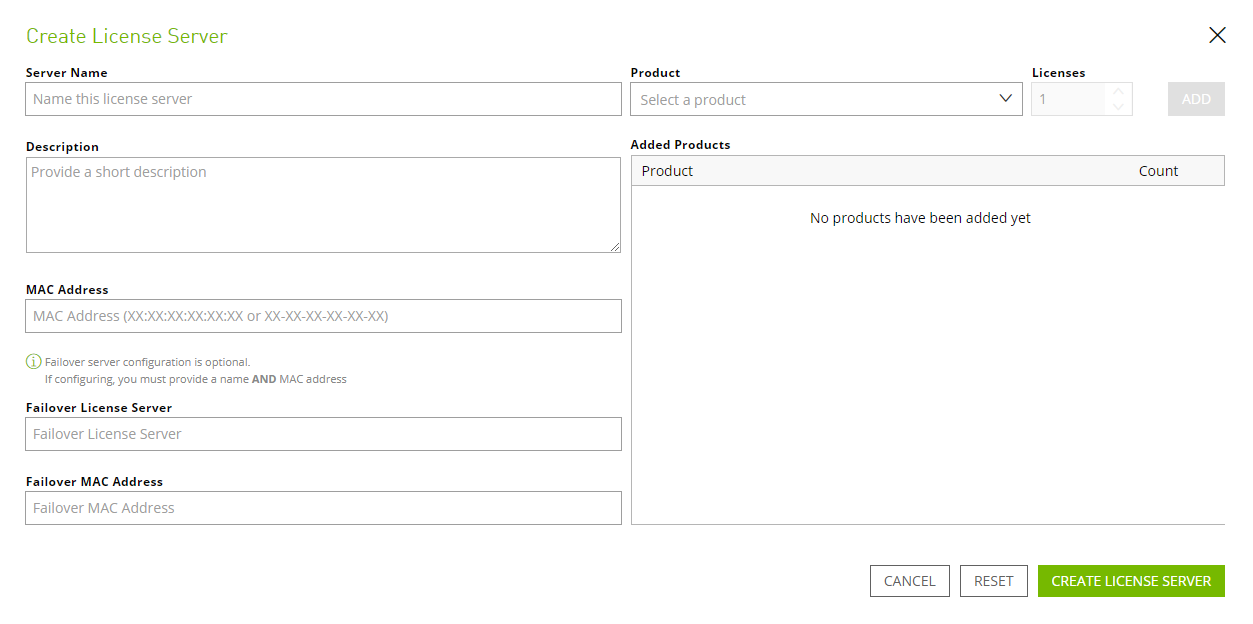This screenshot has width=1253, height=624.
Task: Click the Added Products table area
Action: pos(920,300)
